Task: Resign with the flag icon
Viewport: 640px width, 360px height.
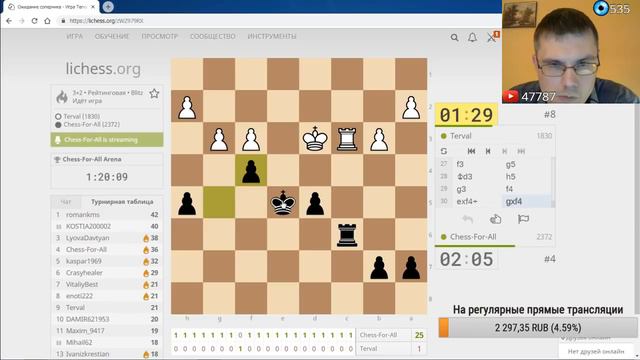Action: pos(523,219)
